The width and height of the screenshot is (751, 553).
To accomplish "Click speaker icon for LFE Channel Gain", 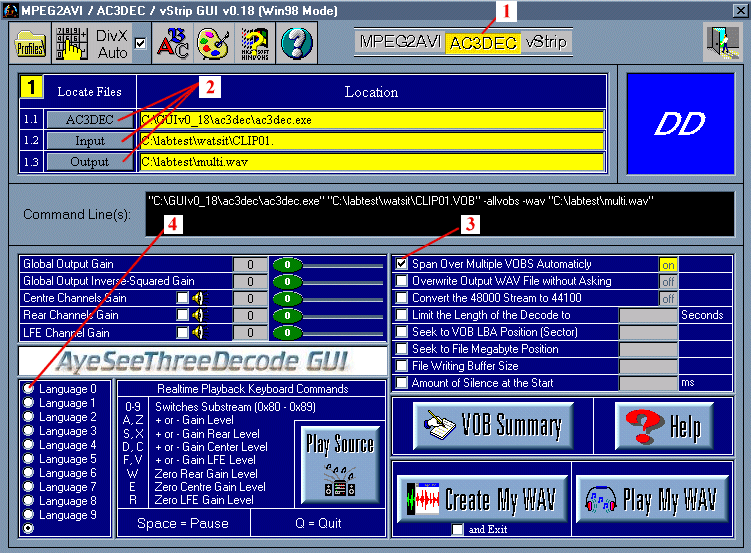I will [199, 332].
